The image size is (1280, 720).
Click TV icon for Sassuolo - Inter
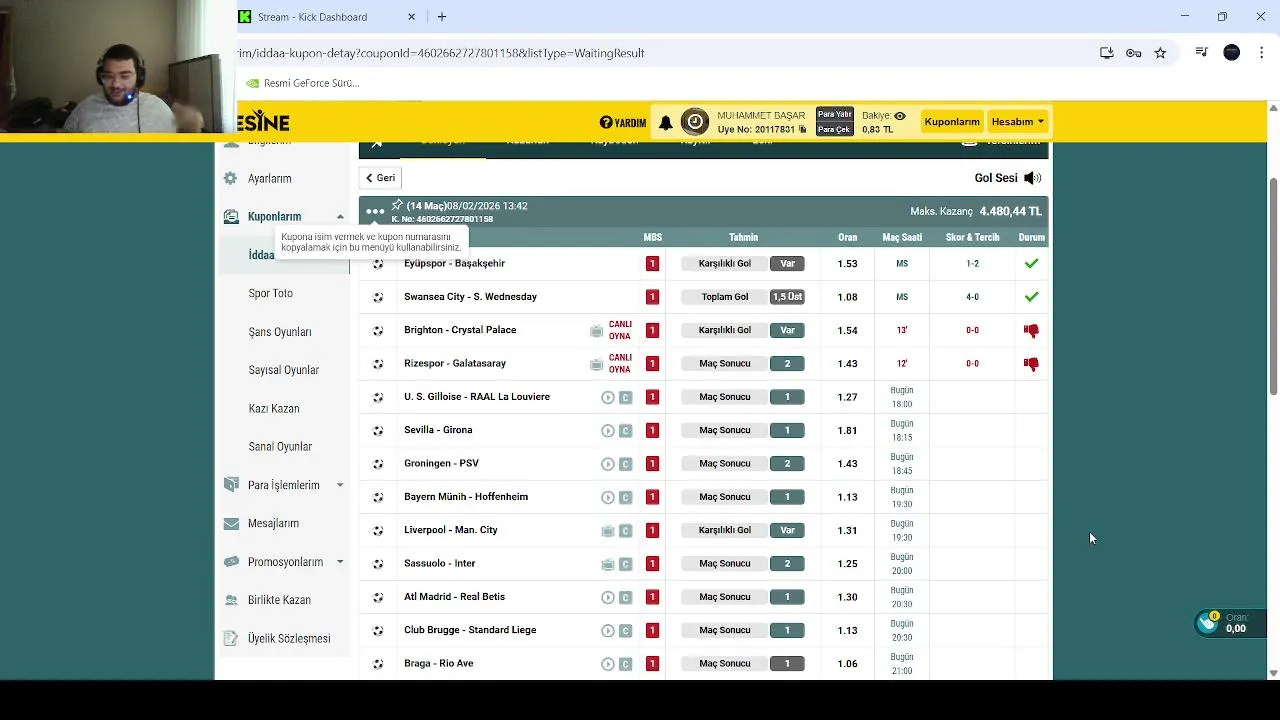pos(607,564)
